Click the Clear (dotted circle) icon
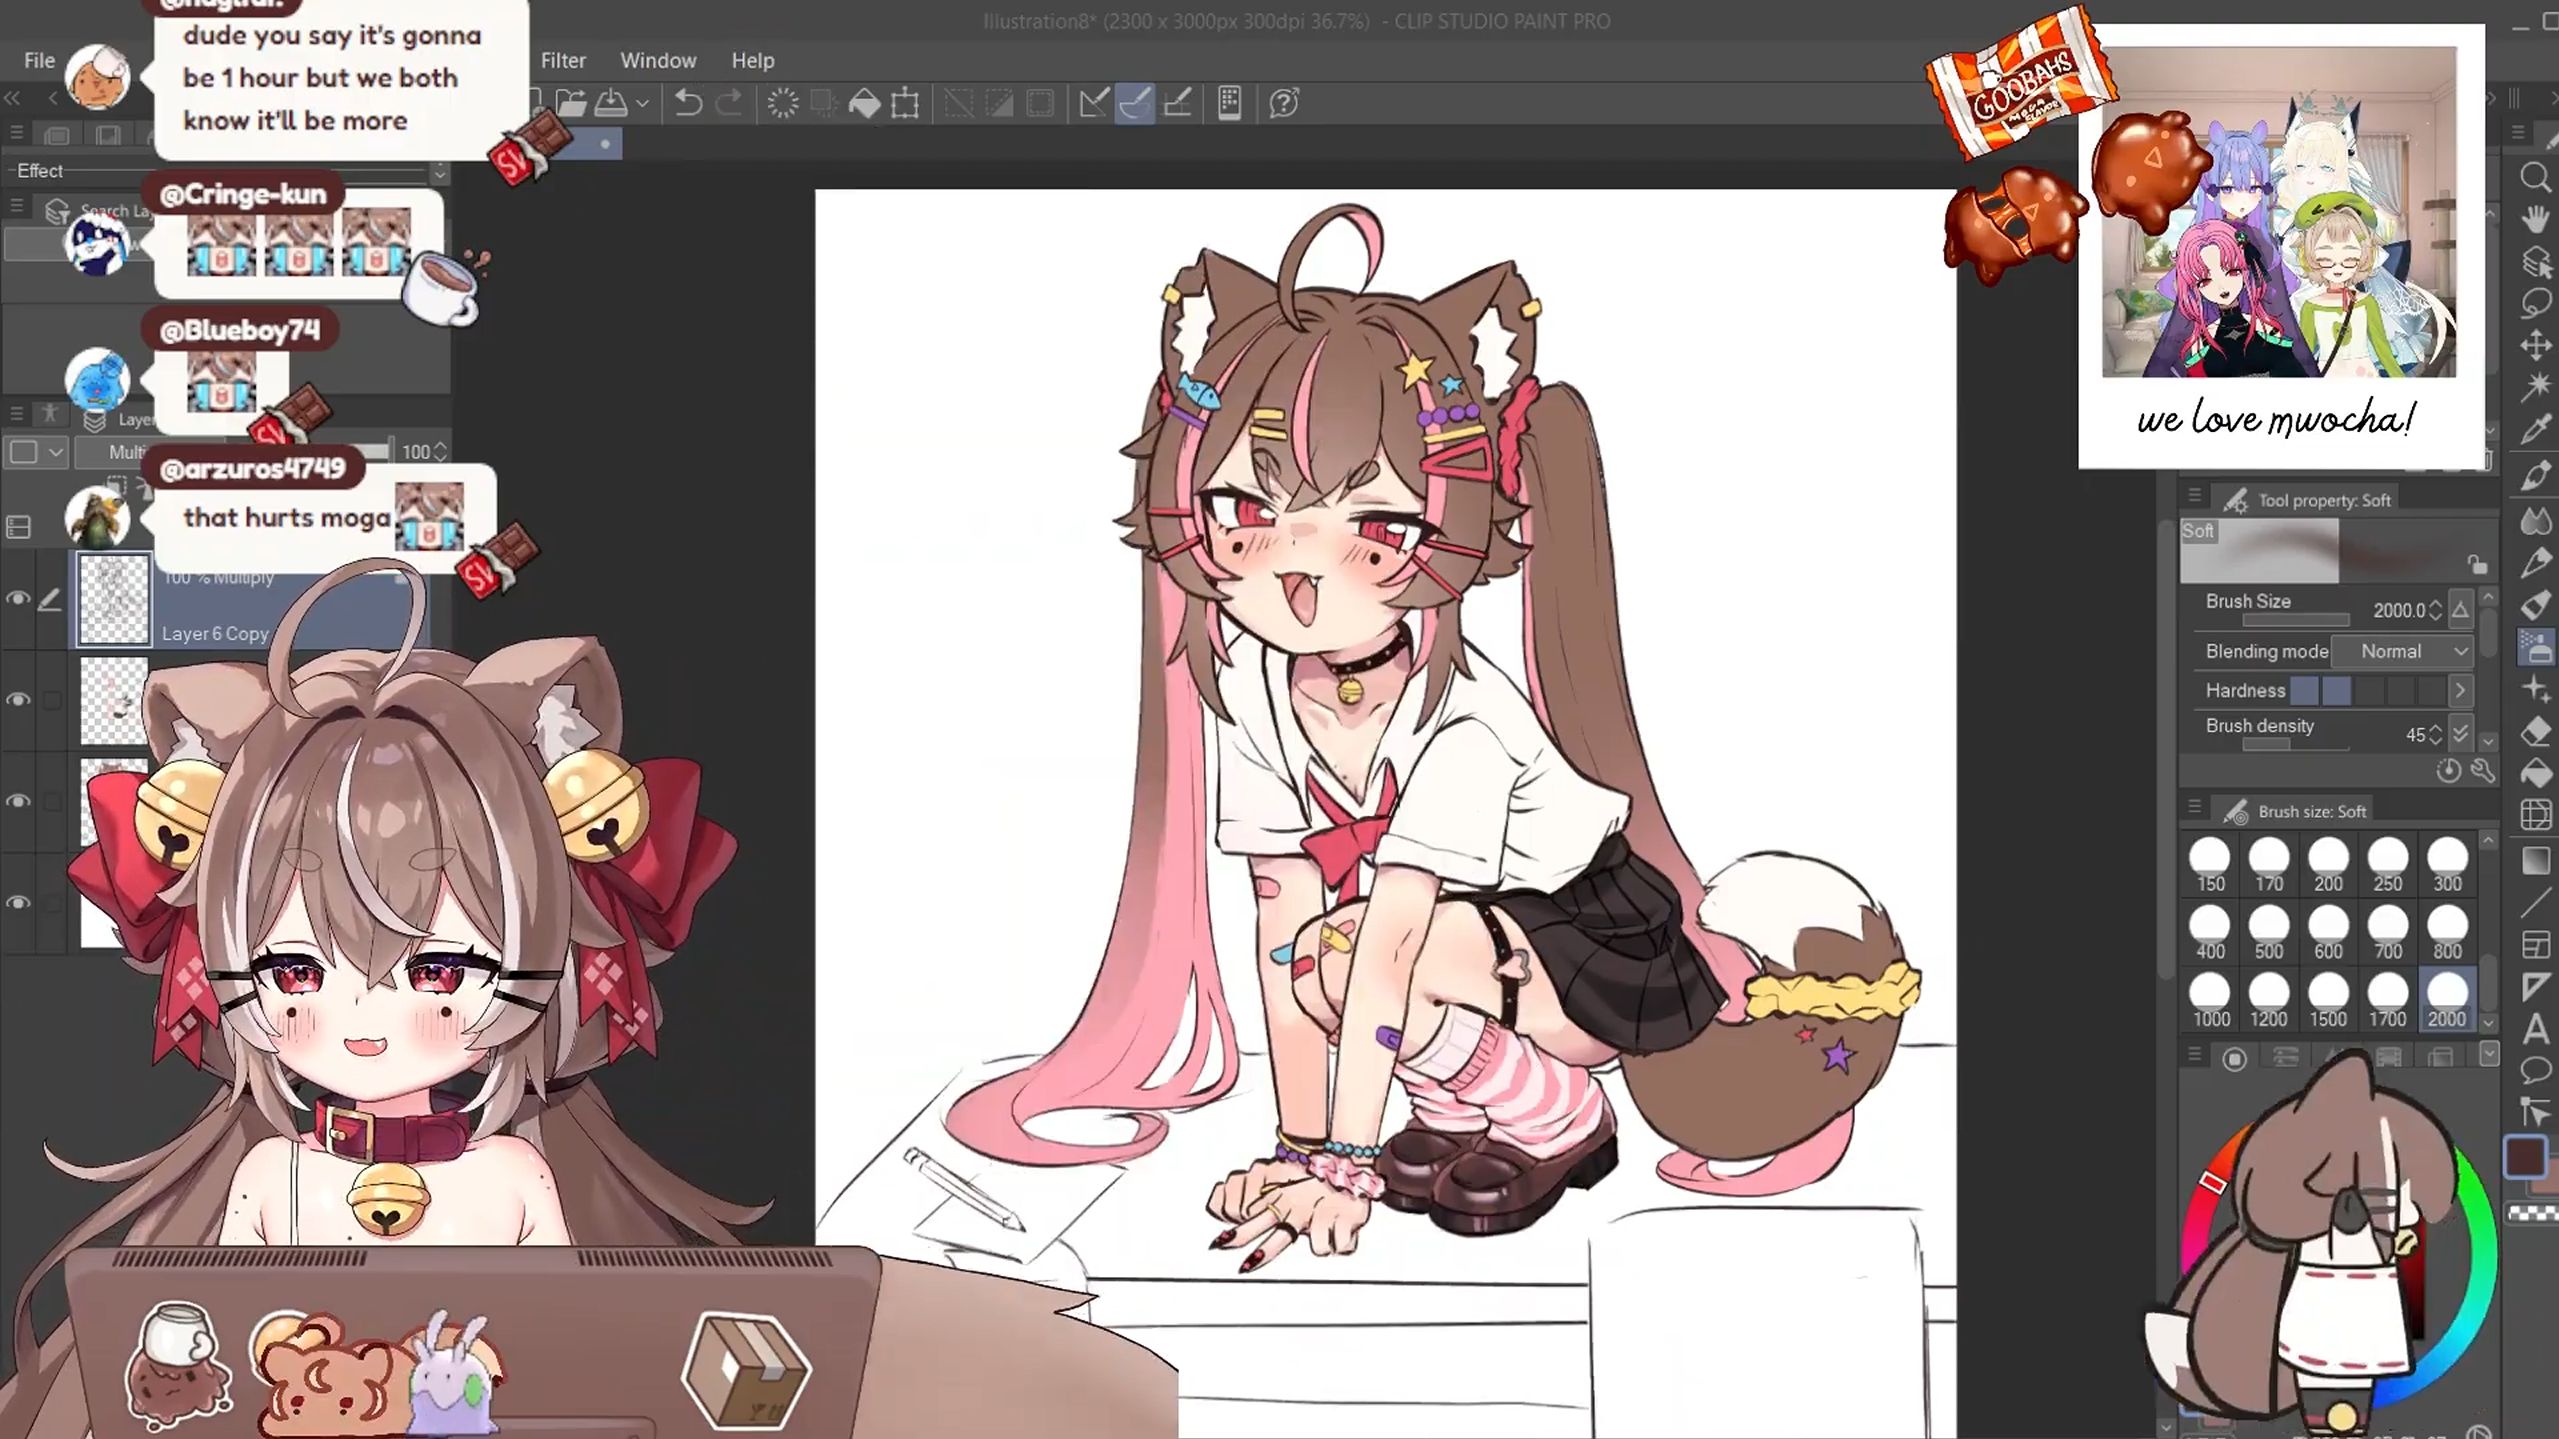 783,103
